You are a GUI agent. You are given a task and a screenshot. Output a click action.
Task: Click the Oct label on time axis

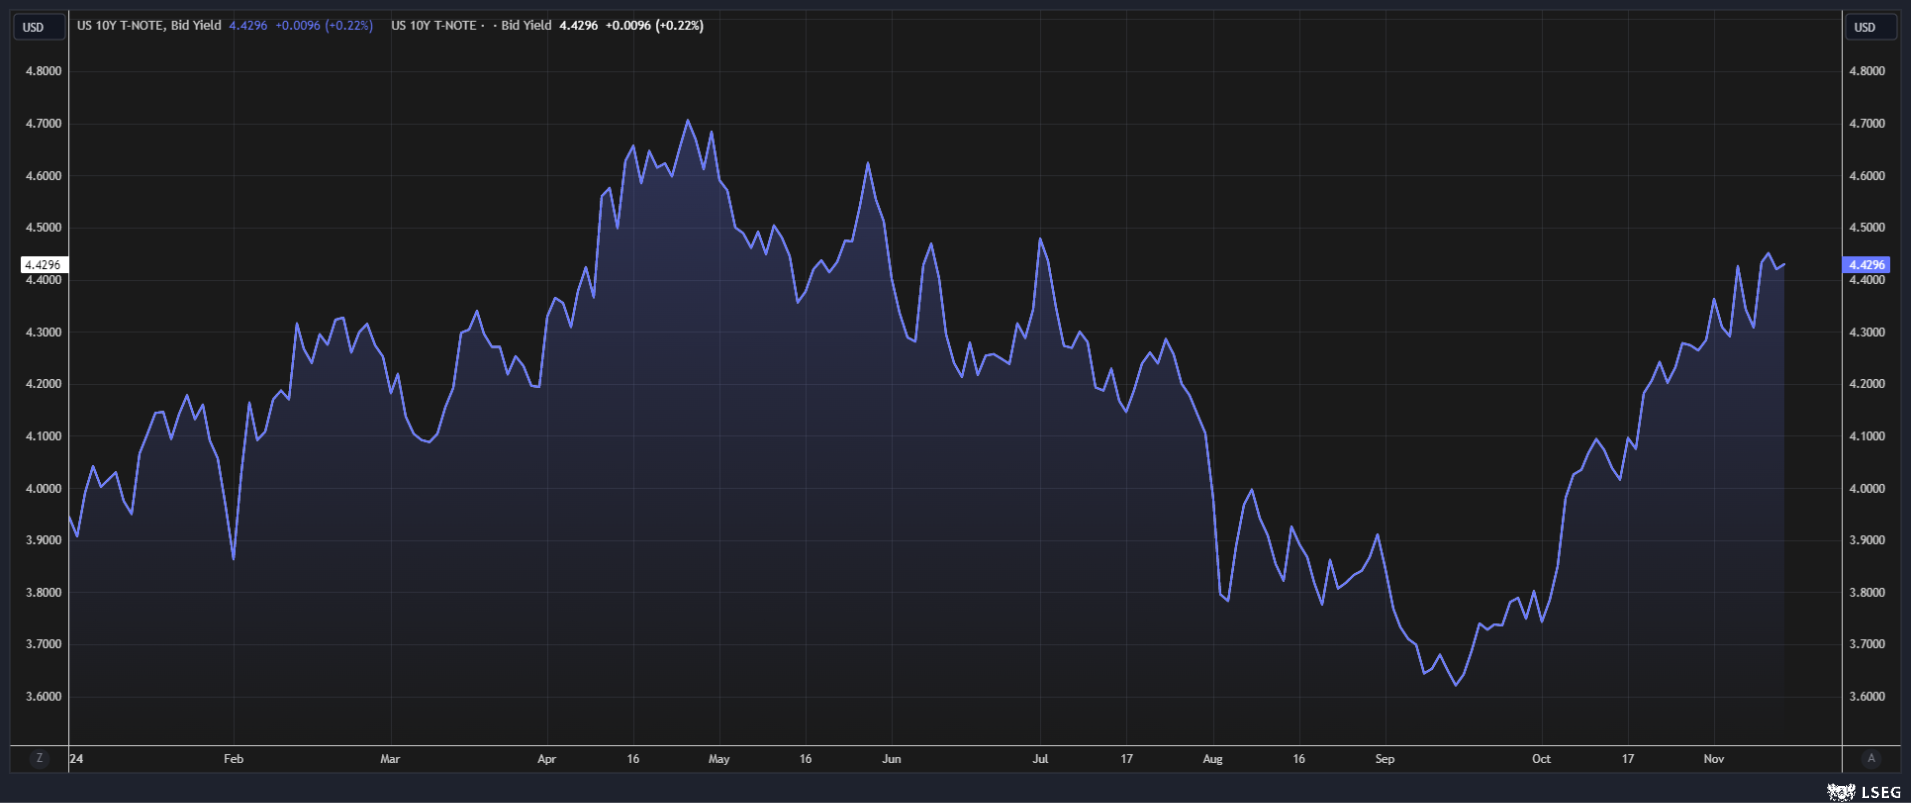coord(1541,759)
